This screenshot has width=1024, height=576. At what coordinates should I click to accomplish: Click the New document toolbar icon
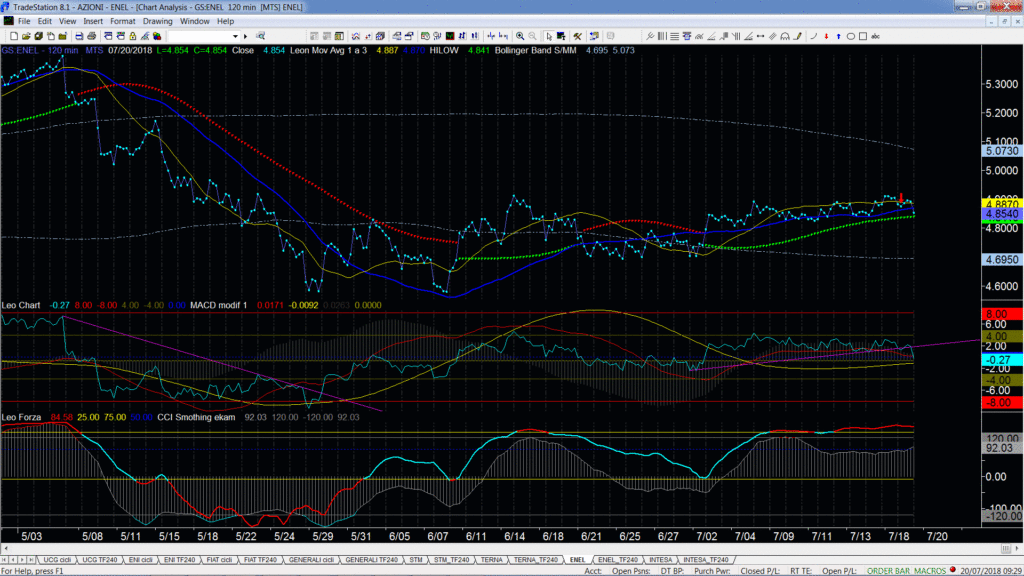(14, 36)
